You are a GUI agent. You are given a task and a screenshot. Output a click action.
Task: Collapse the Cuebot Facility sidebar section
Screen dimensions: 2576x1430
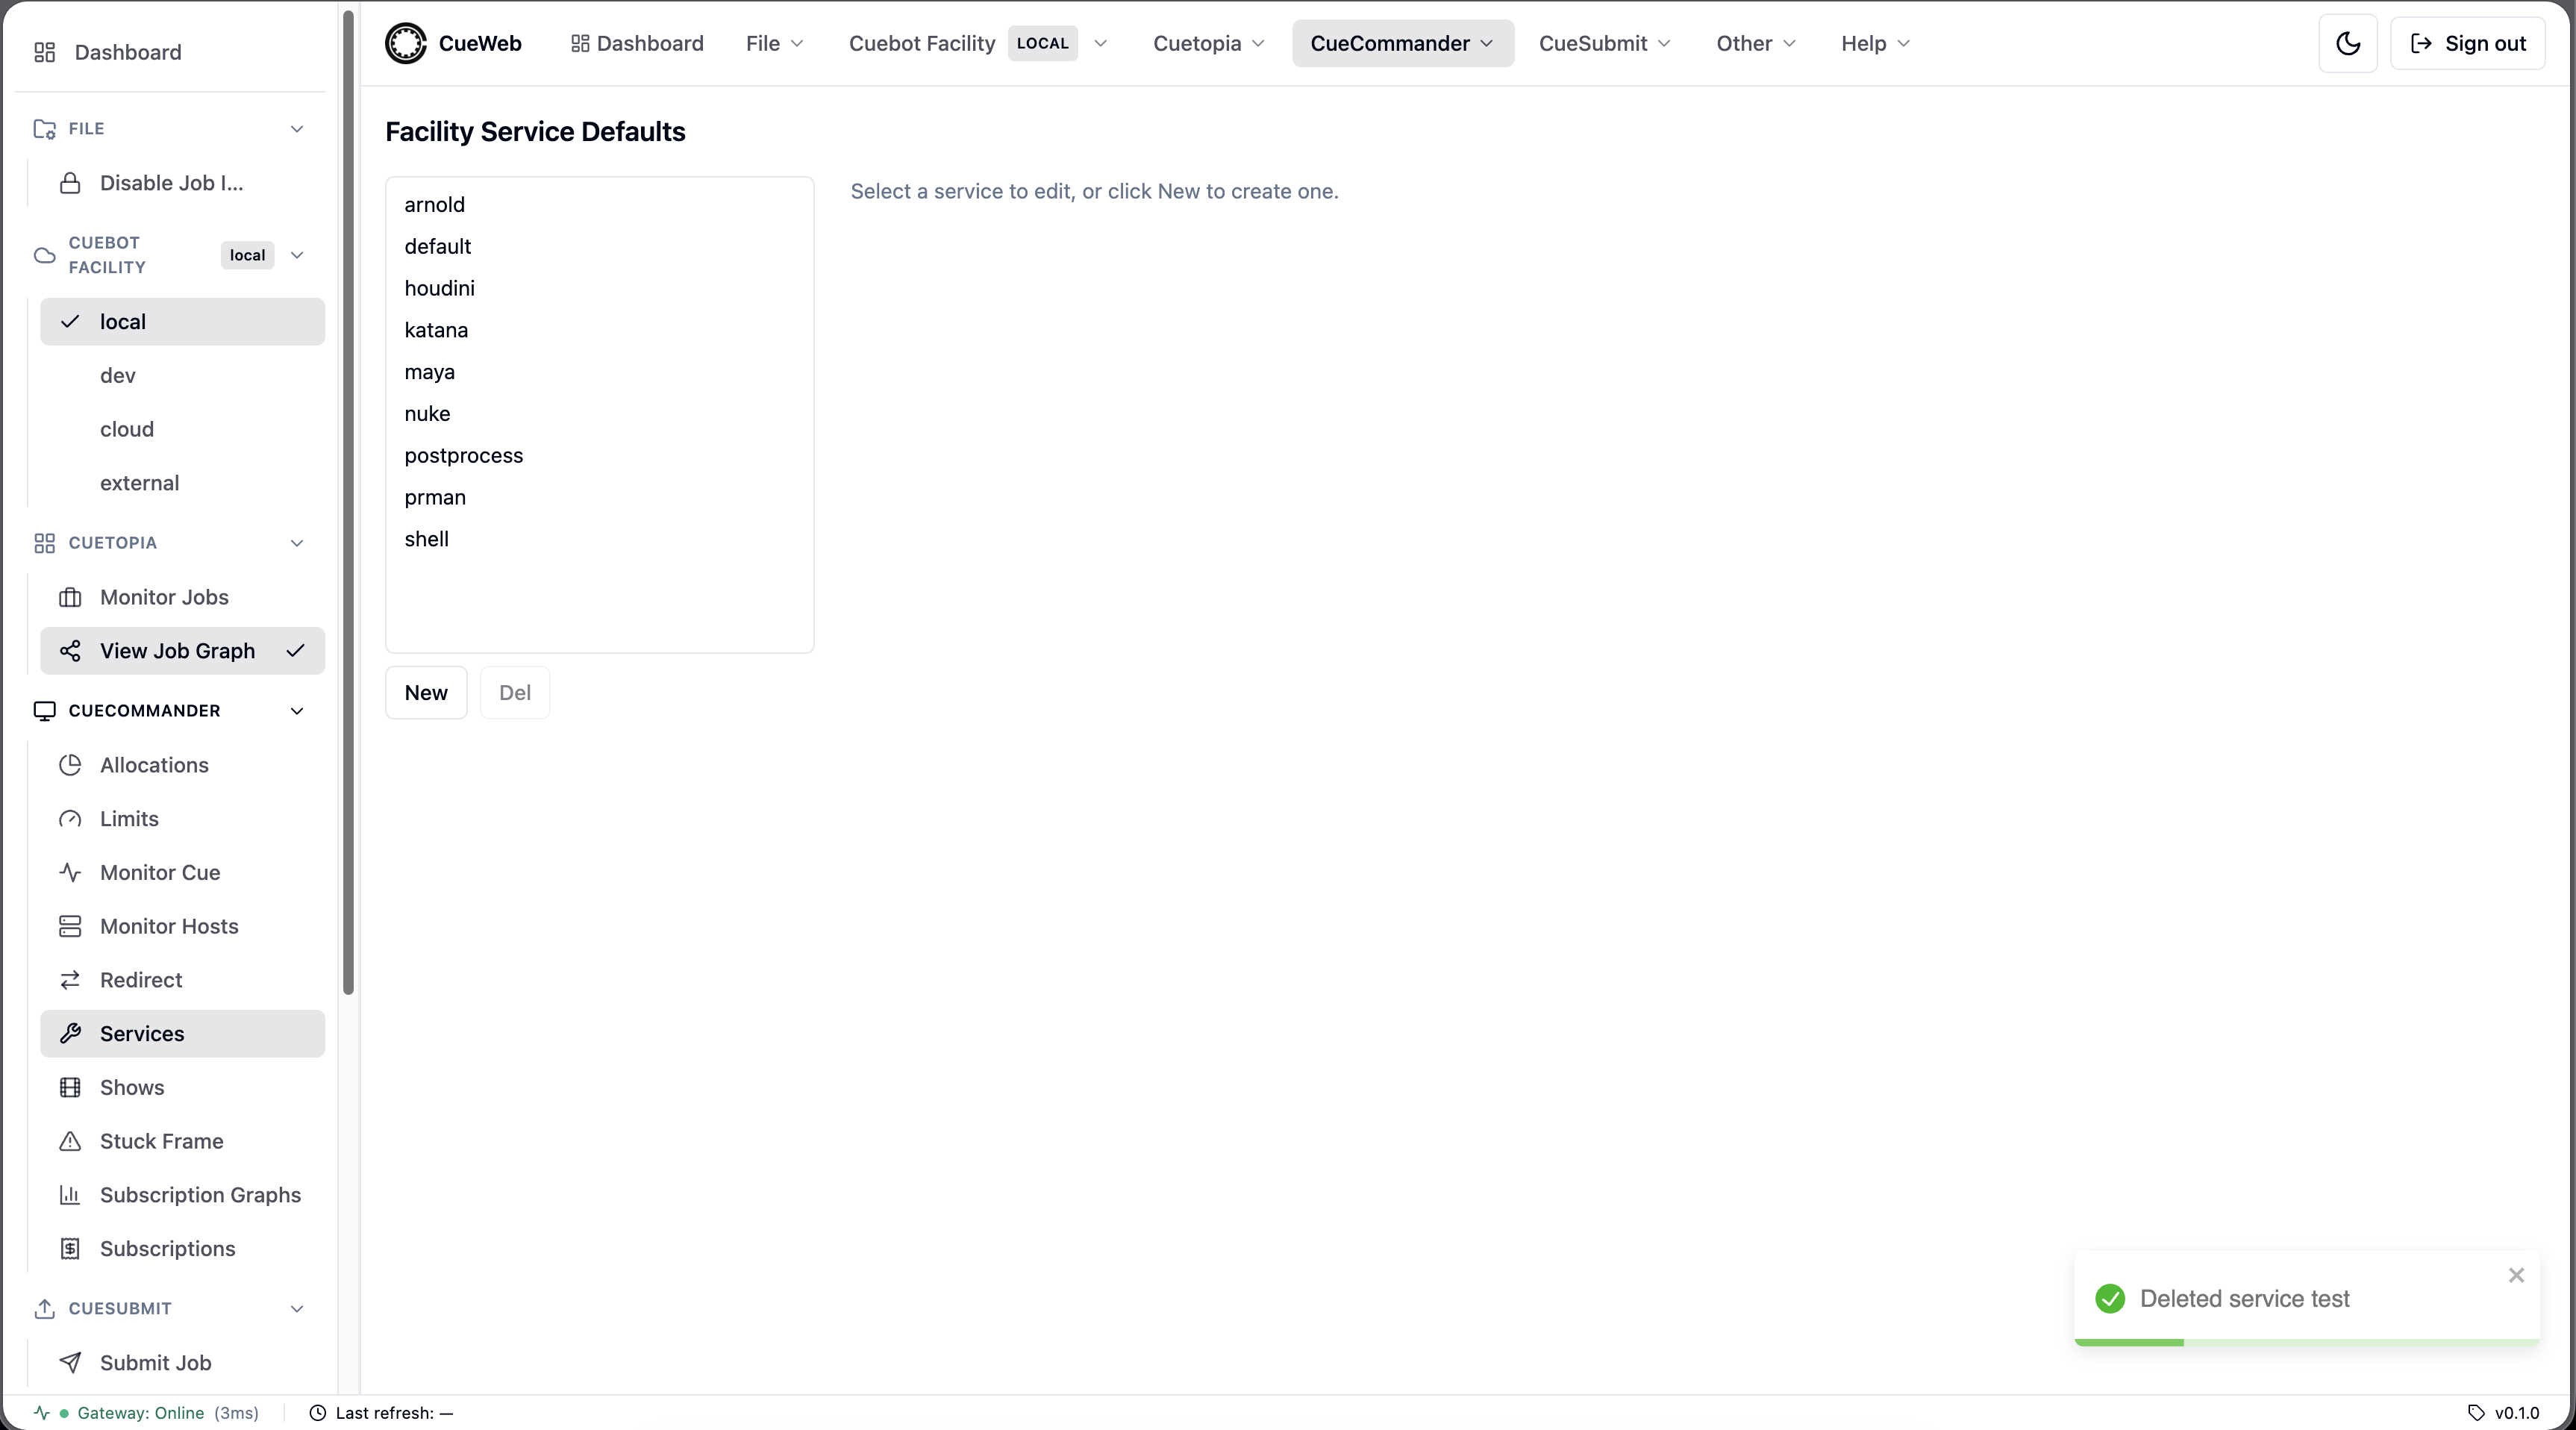click(x=297, y=255)
